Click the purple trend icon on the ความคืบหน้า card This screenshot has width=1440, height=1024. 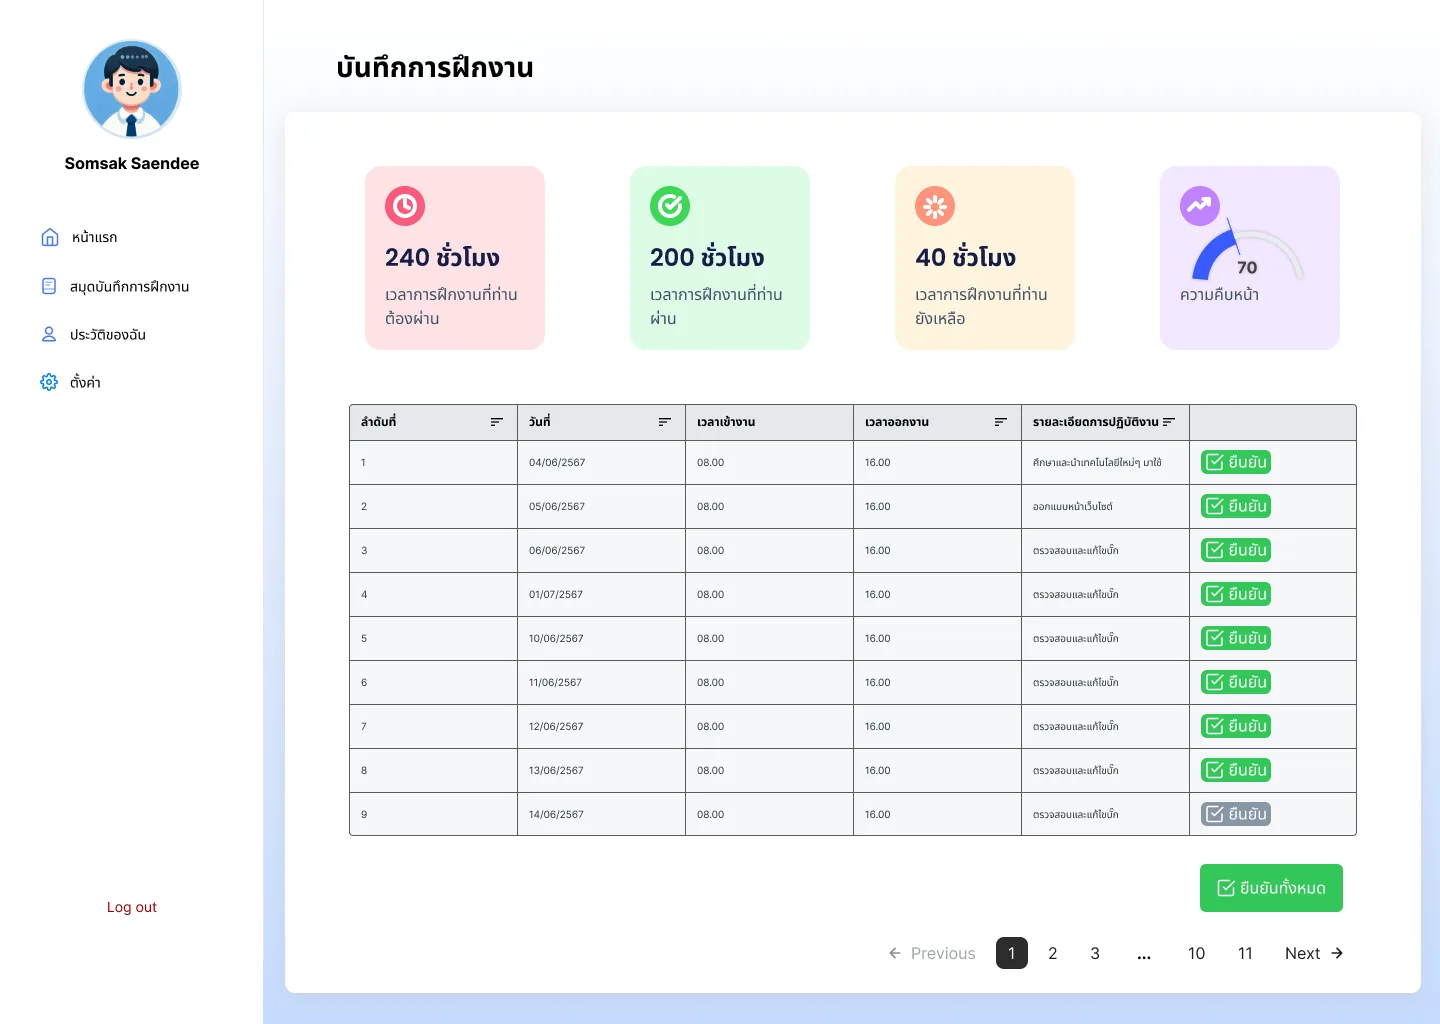(1200, 206)
